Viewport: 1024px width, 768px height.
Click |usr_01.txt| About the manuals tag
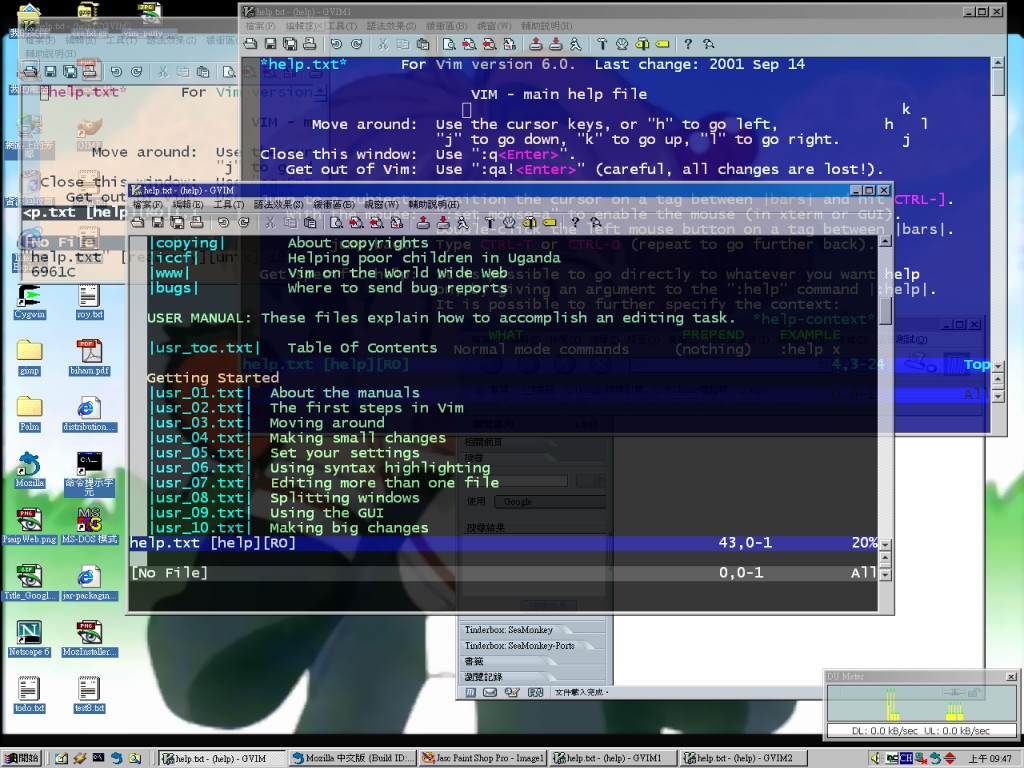coord(200,393)
